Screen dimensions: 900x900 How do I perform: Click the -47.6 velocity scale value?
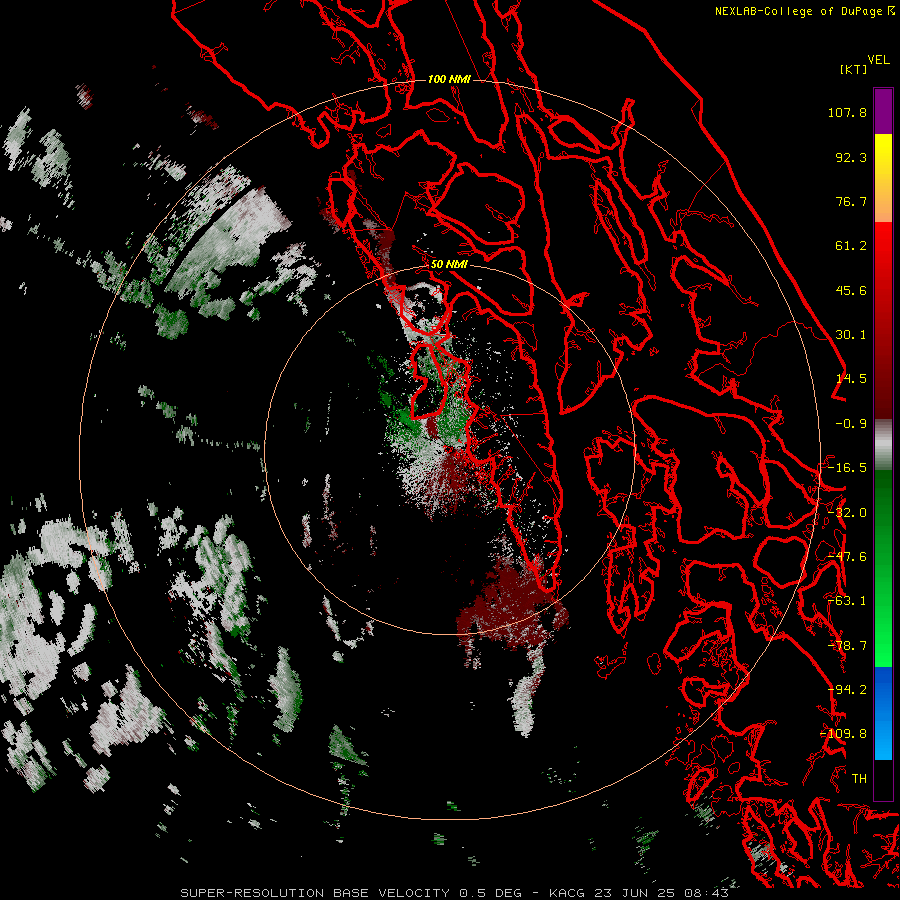coord(847,557)
